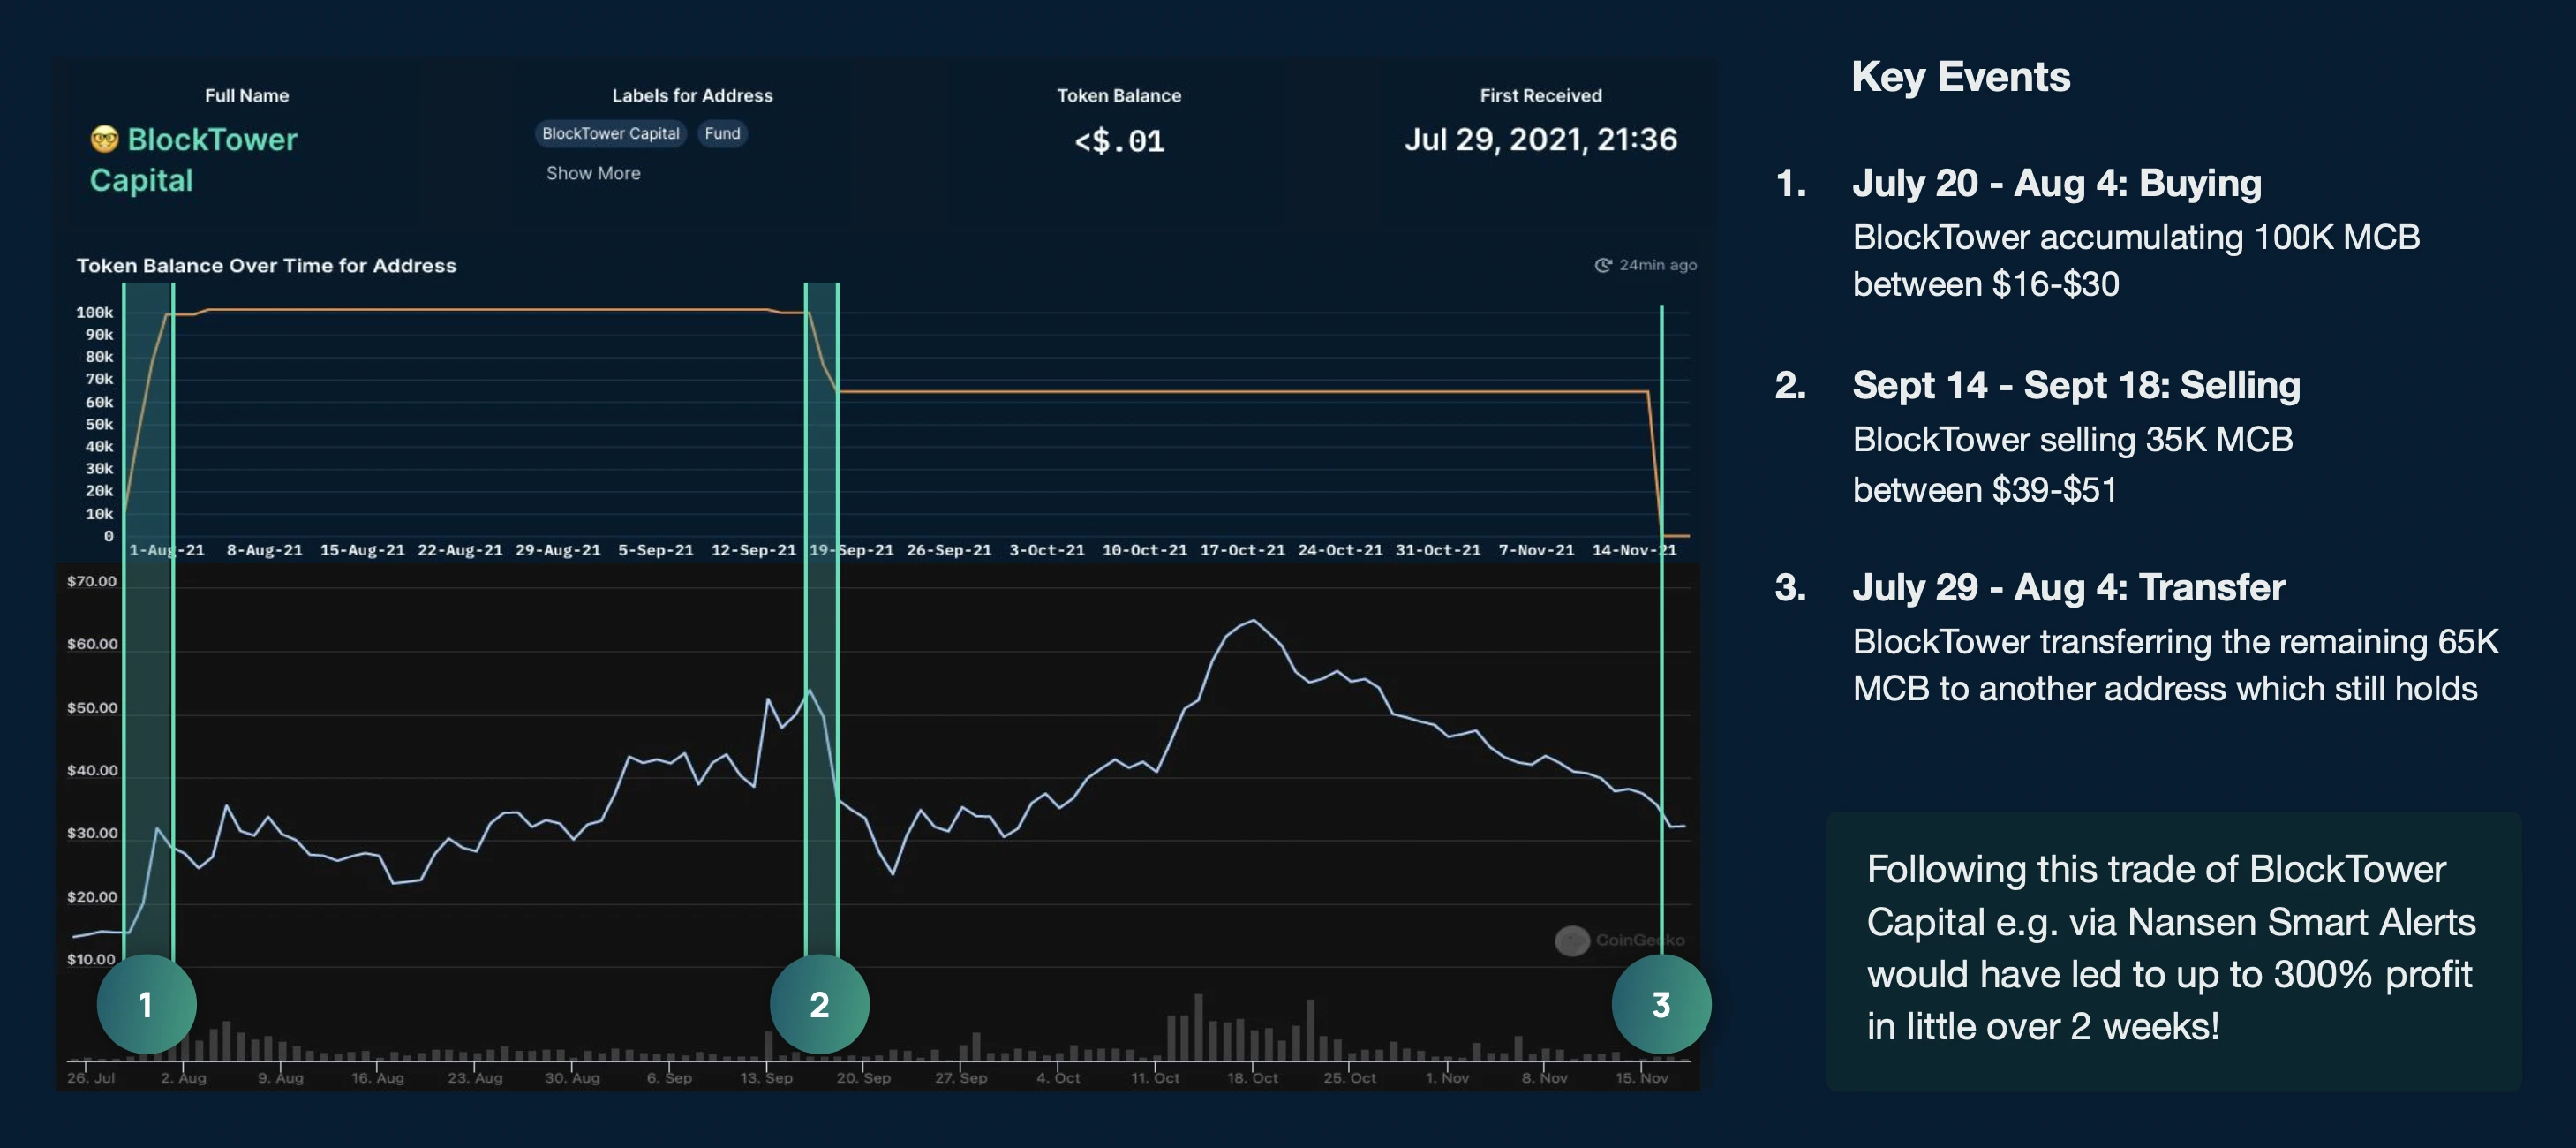Click the <$.01 token balance value
This screenshot has height=1148, width=2576.
[1119, 141]
